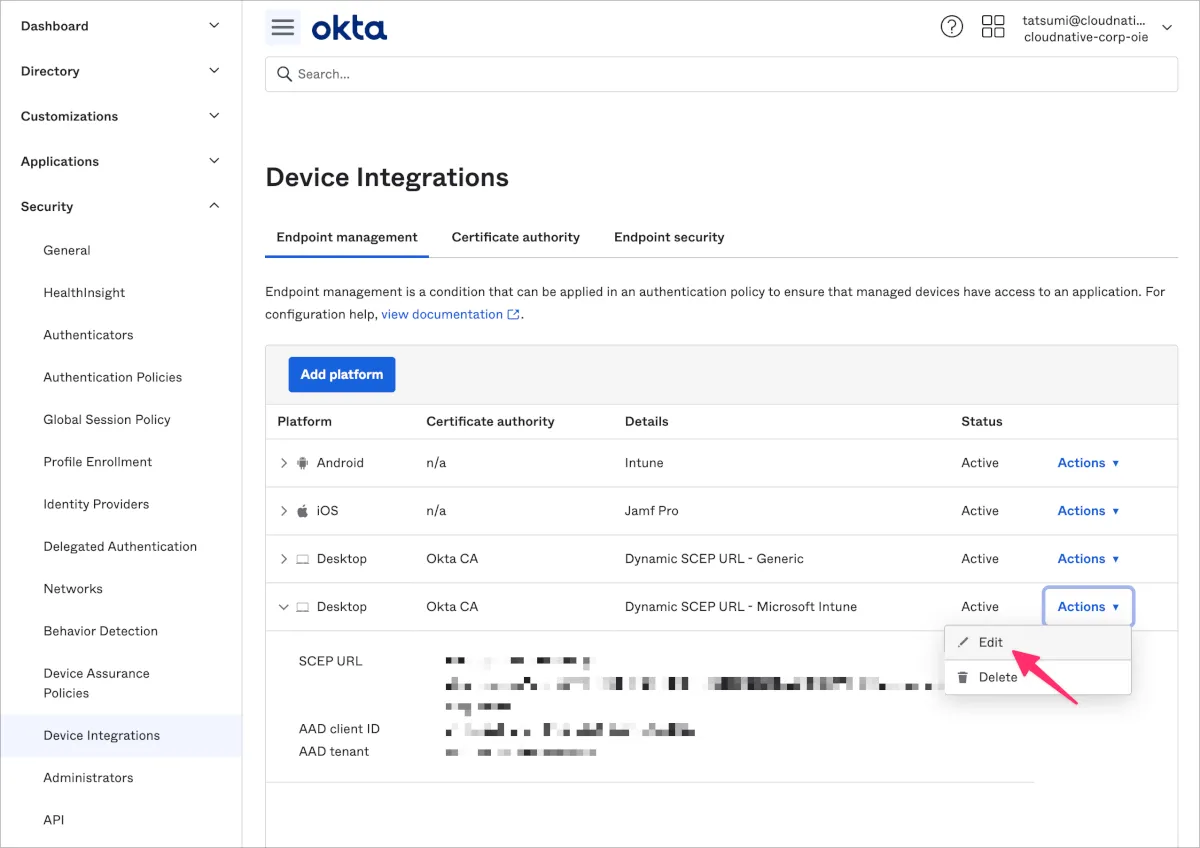Open the help question mark icon
Image resolution: width=1200 pixels, height=848 pixels.
point(952,27)
